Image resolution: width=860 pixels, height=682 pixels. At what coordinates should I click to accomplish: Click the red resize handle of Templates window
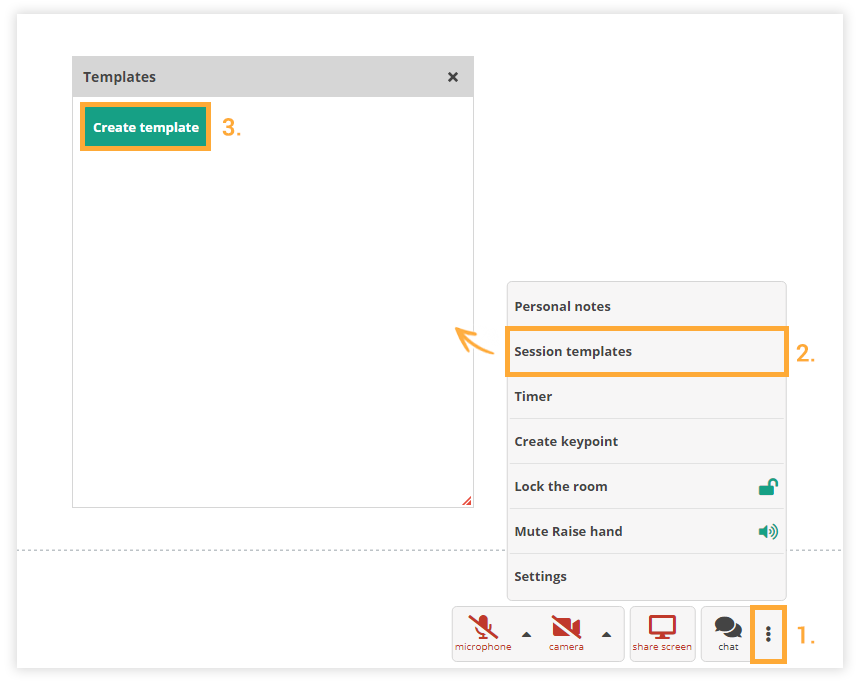467,500
